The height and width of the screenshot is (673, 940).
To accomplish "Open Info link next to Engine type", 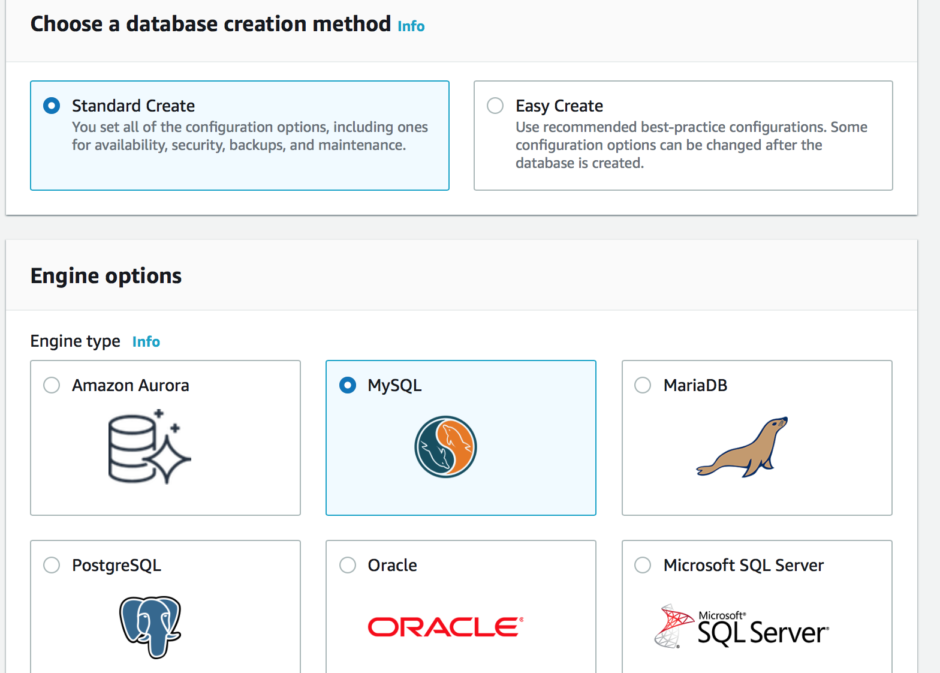I will click(x=146, y=342).
